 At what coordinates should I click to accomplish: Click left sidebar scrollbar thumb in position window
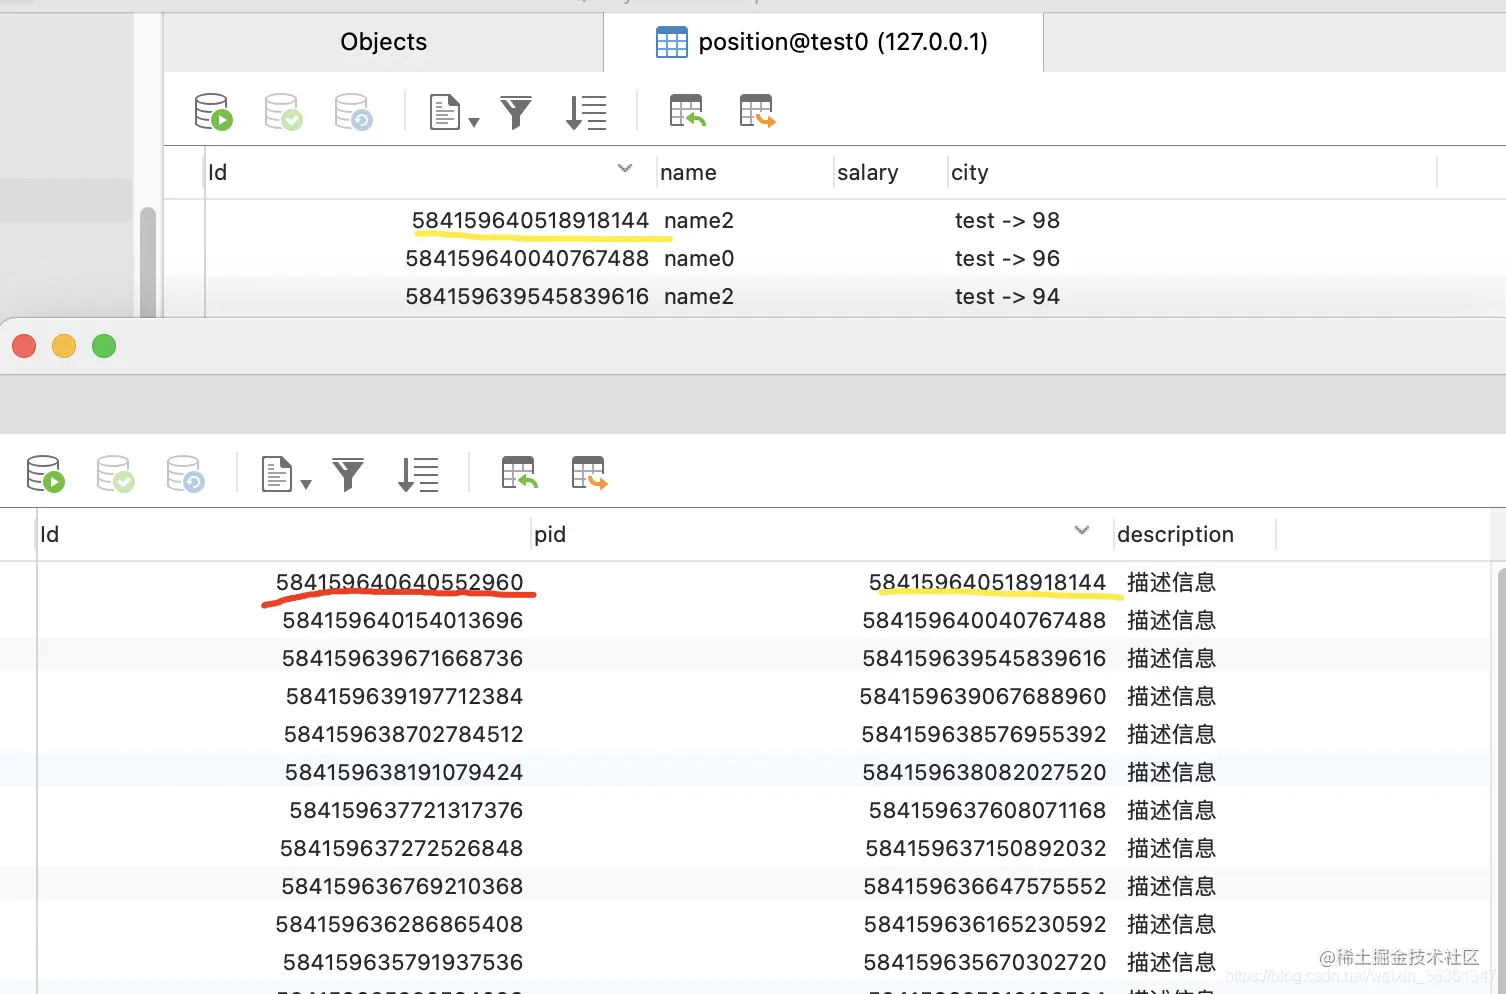coord(148,262)
